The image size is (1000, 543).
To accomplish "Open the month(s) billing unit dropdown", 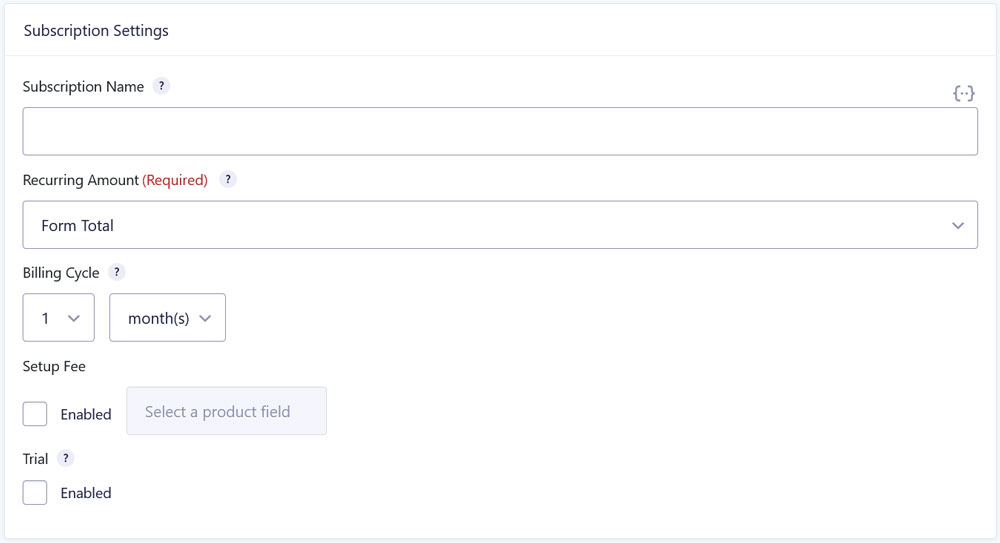I will (x=167, y=318).
